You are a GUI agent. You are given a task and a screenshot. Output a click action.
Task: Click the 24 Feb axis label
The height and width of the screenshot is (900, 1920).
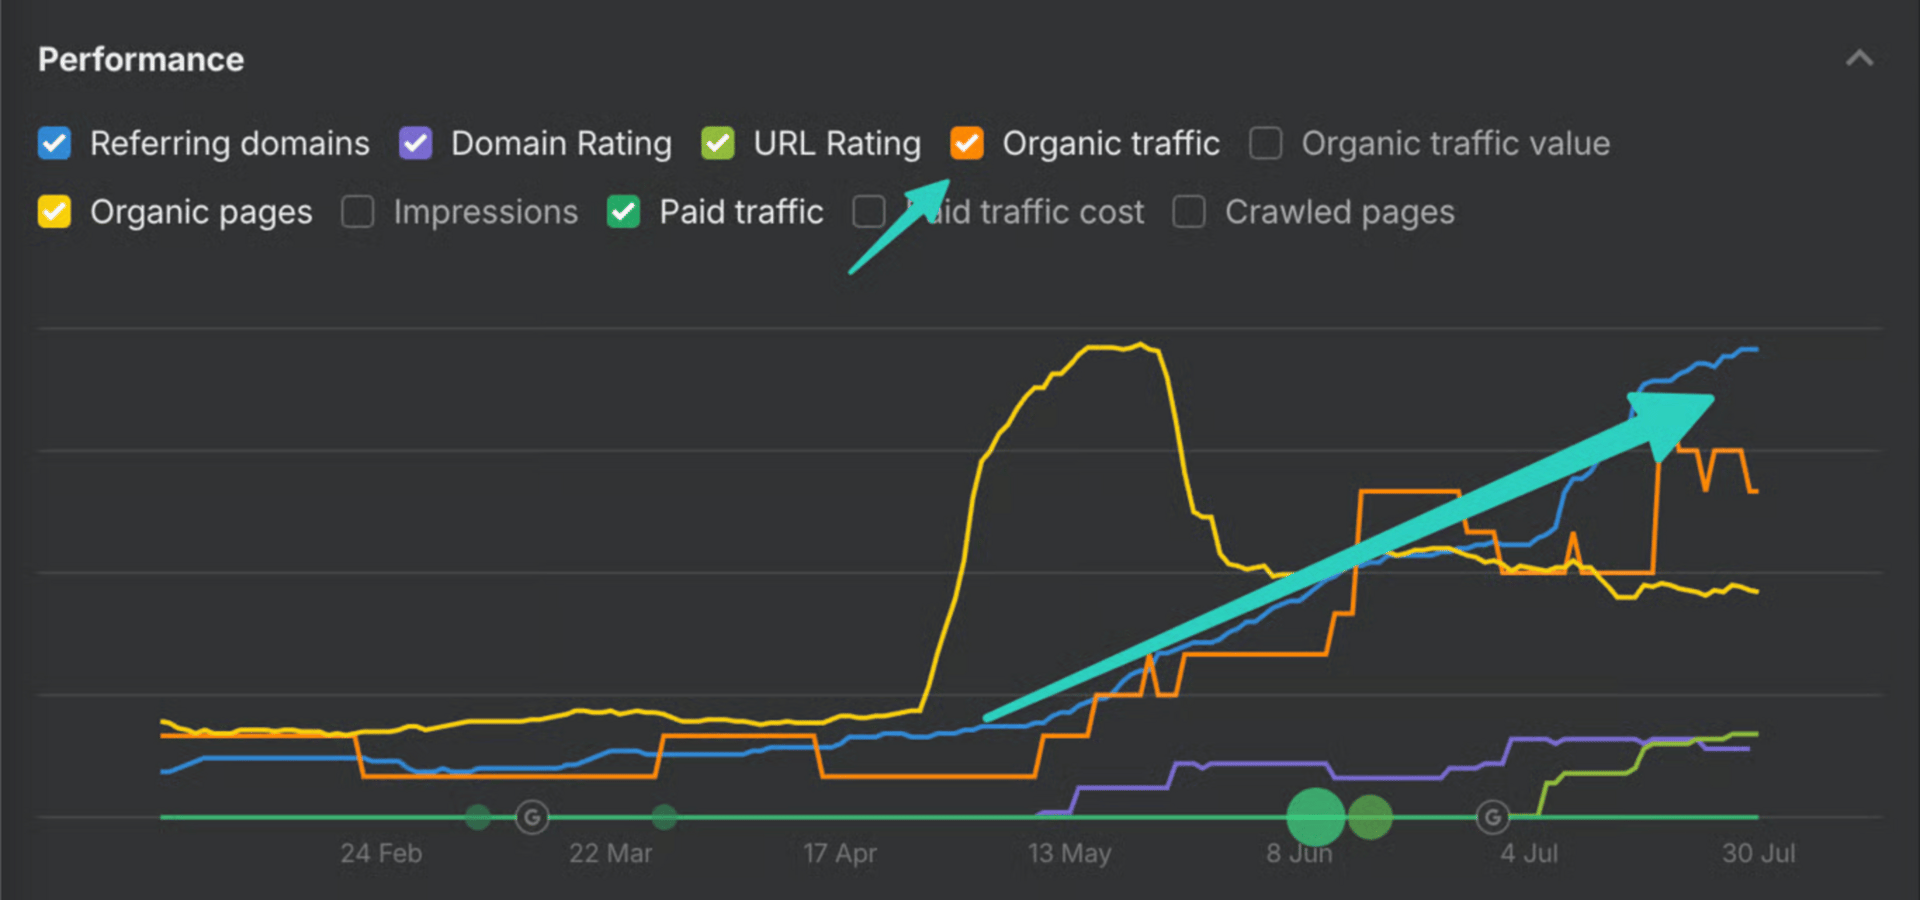[x=381, y=854]
